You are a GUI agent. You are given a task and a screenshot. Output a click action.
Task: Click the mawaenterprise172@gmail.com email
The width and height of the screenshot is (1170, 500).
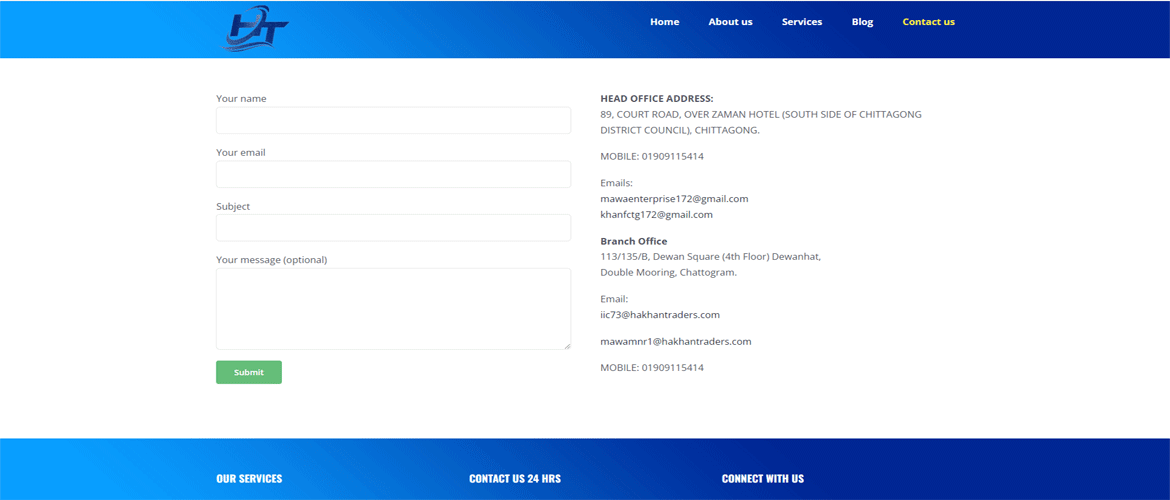click(674, 199)
